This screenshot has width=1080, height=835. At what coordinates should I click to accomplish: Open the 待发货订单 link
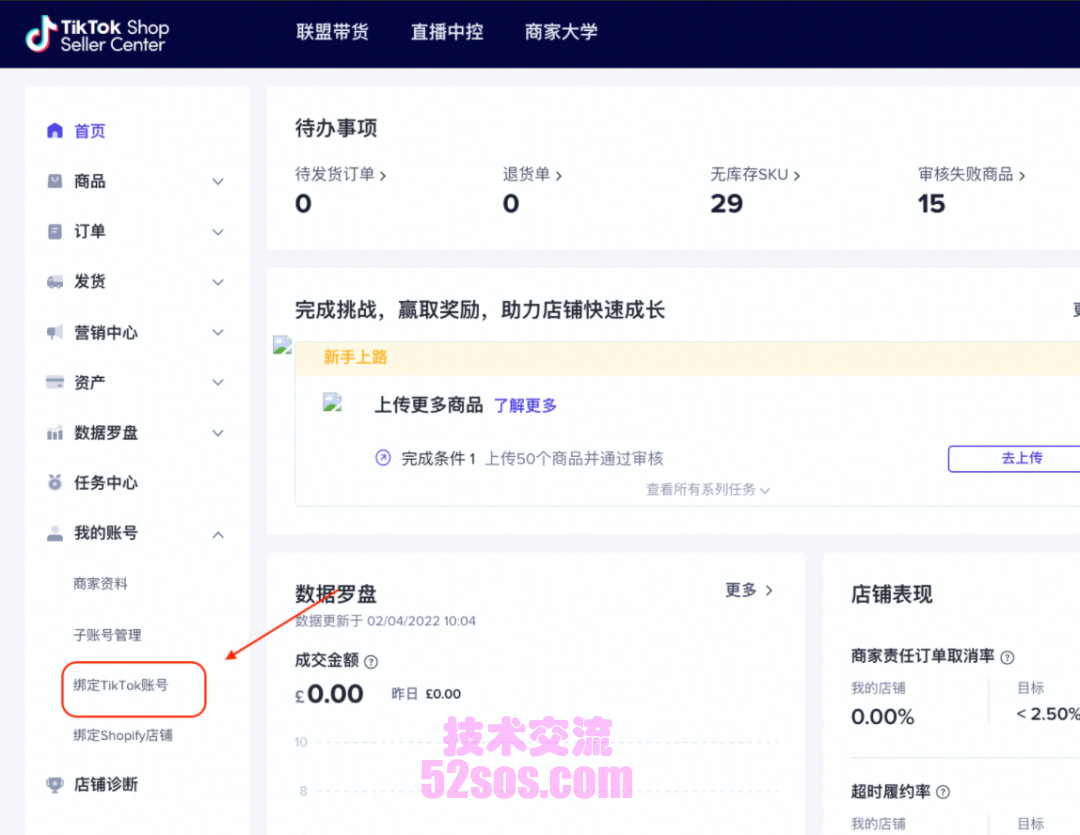pos(340,175)
